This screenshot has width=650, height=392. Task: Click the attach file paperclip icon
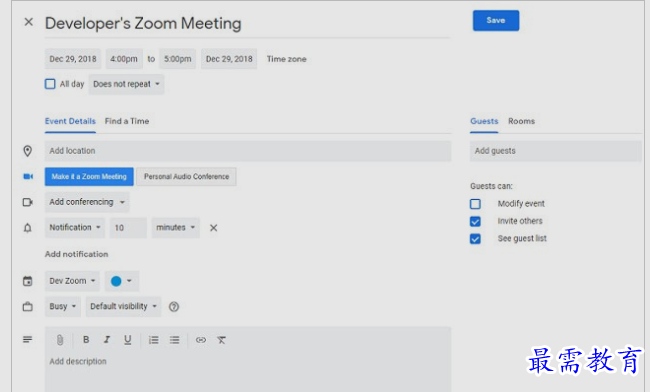click(60, 340)
